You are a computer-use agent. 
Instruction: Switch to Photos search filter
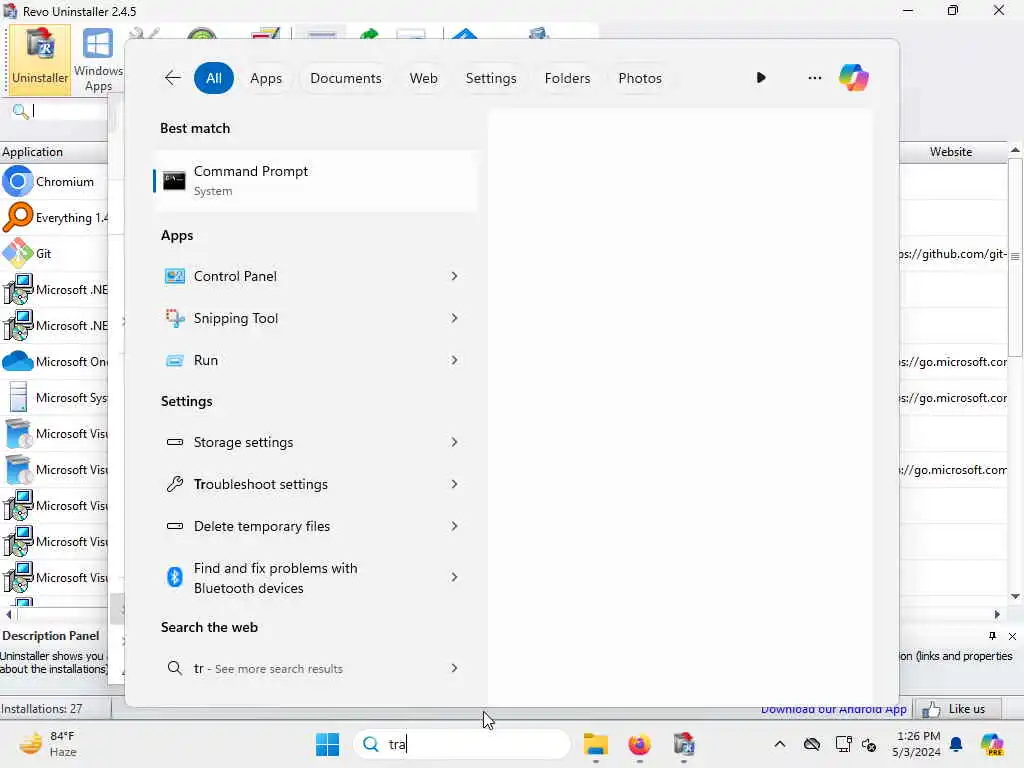click(640, 78)
